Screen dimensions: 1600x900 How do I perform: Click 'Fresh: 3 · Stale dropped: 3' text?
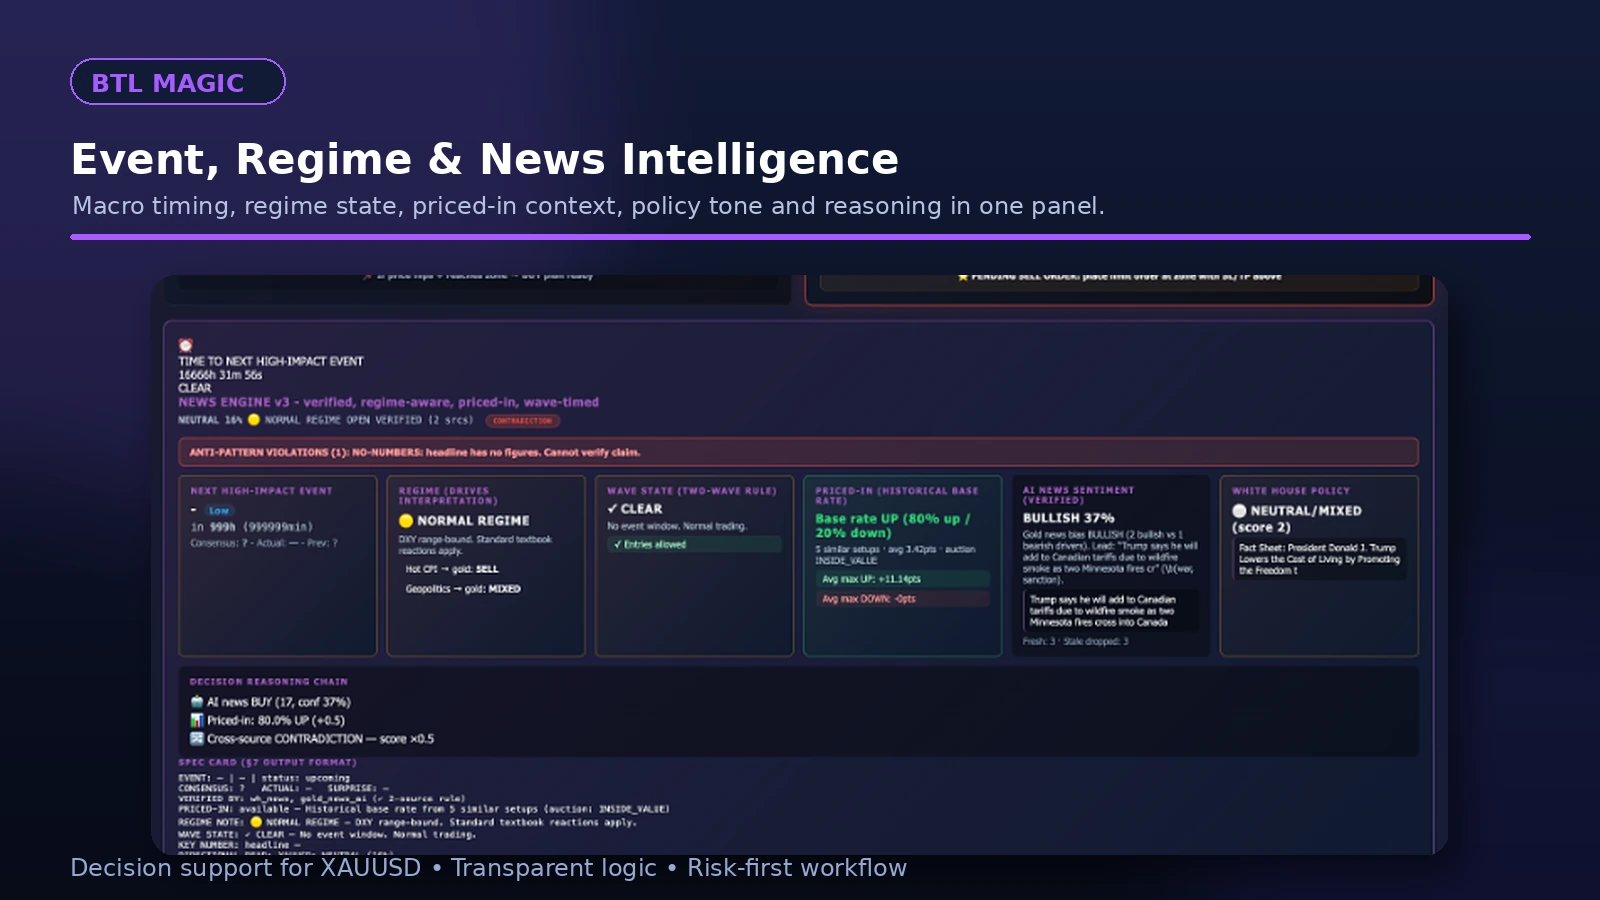click(1075, 642)
